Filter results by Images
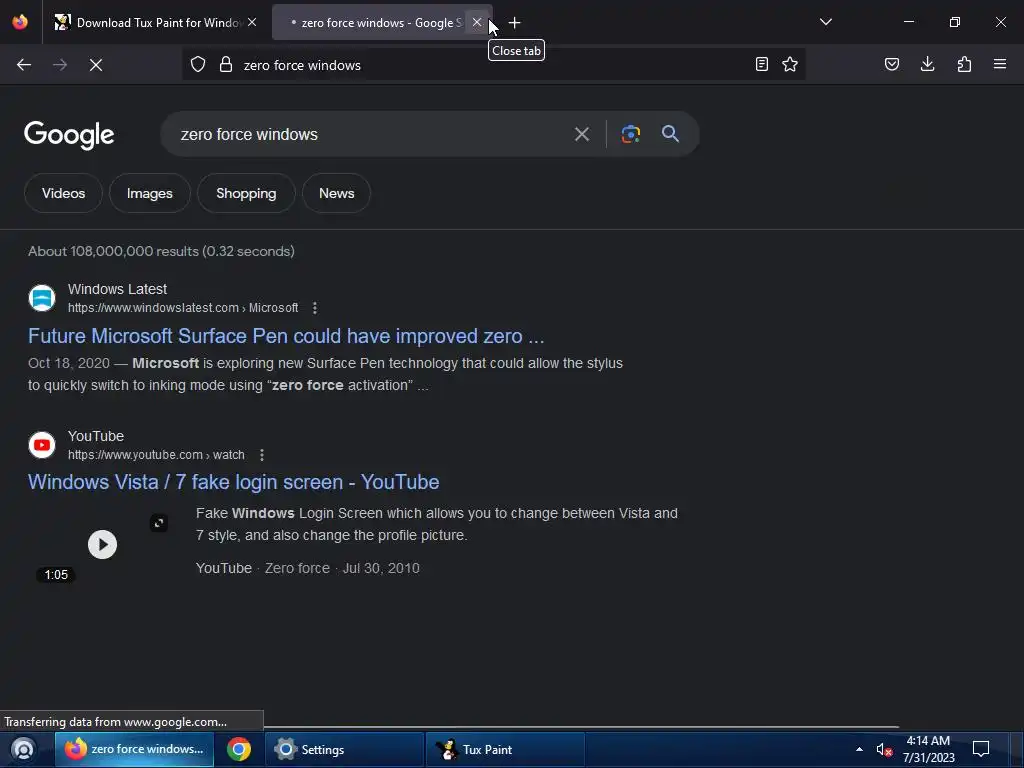1024x768 pixels. coord(150,193)
